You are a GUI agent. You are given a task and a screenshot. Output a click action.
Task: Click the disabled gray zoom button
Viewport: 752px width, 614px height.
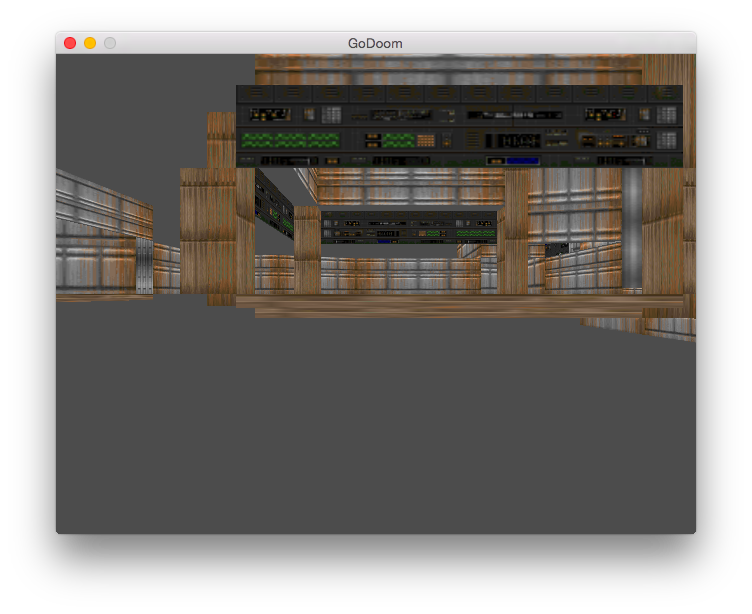click(110, 43)
